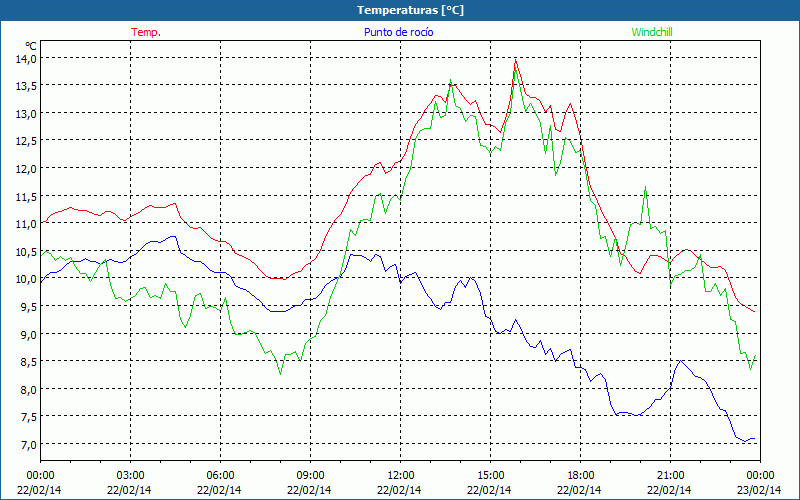This screenshot has width=800, height=500.
Task: Click the 10,0 y-axis label
Action: pyautogui.click(x=26, y=279)
